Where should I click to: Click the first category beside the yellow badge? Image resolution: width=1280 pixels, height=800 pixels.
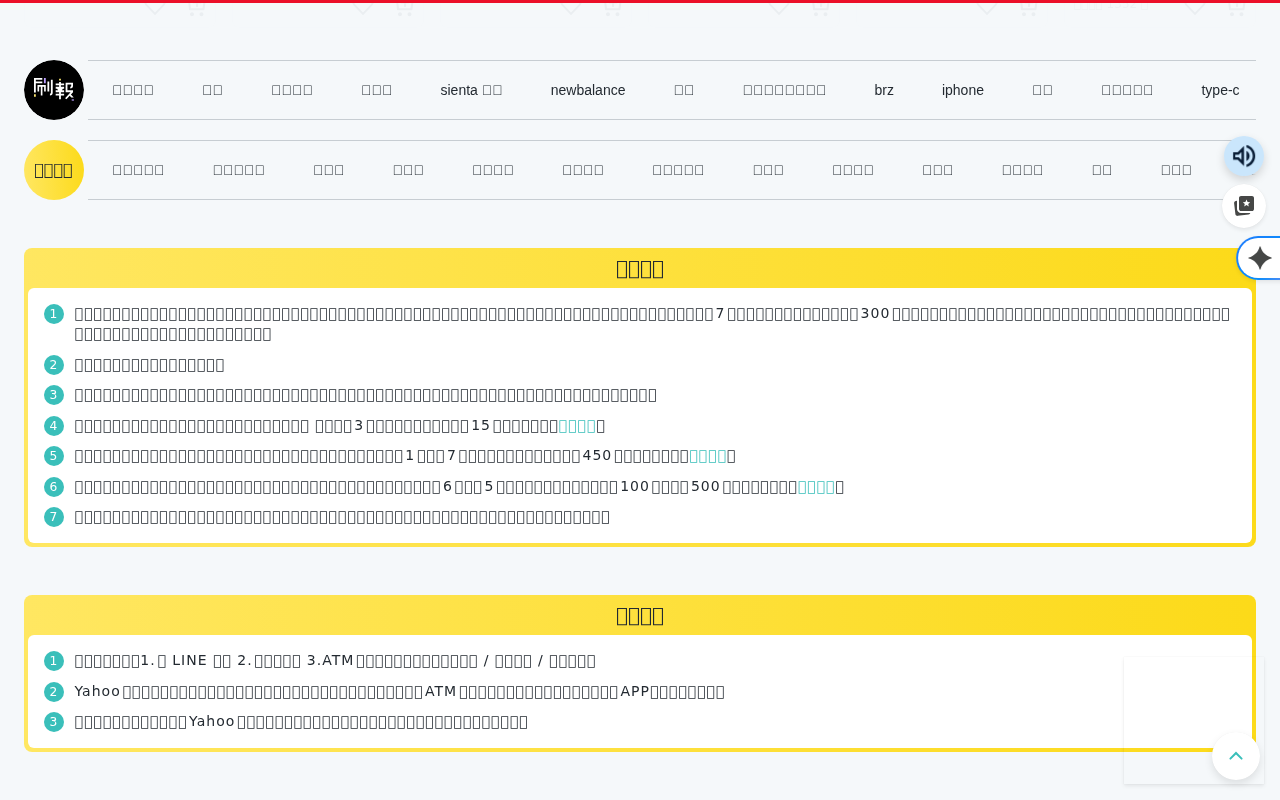138,170
